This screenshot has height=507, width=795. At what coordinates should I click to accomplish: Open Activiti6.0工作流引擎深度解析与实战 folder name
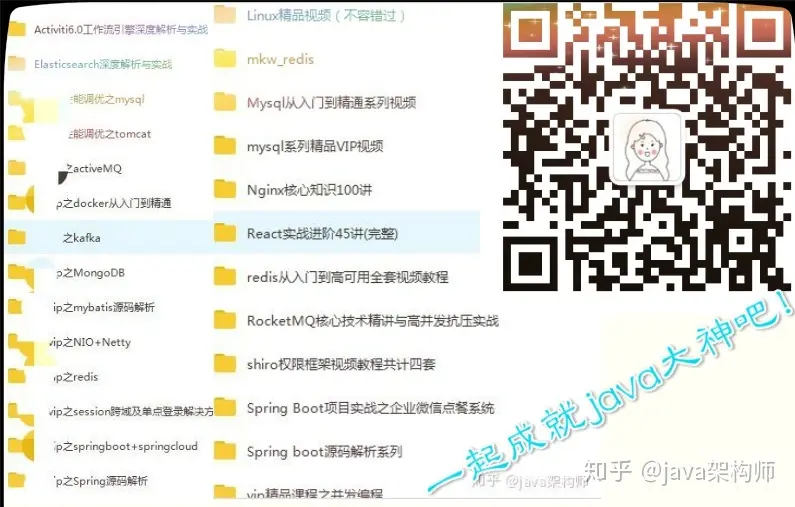(x=121, y=30)
